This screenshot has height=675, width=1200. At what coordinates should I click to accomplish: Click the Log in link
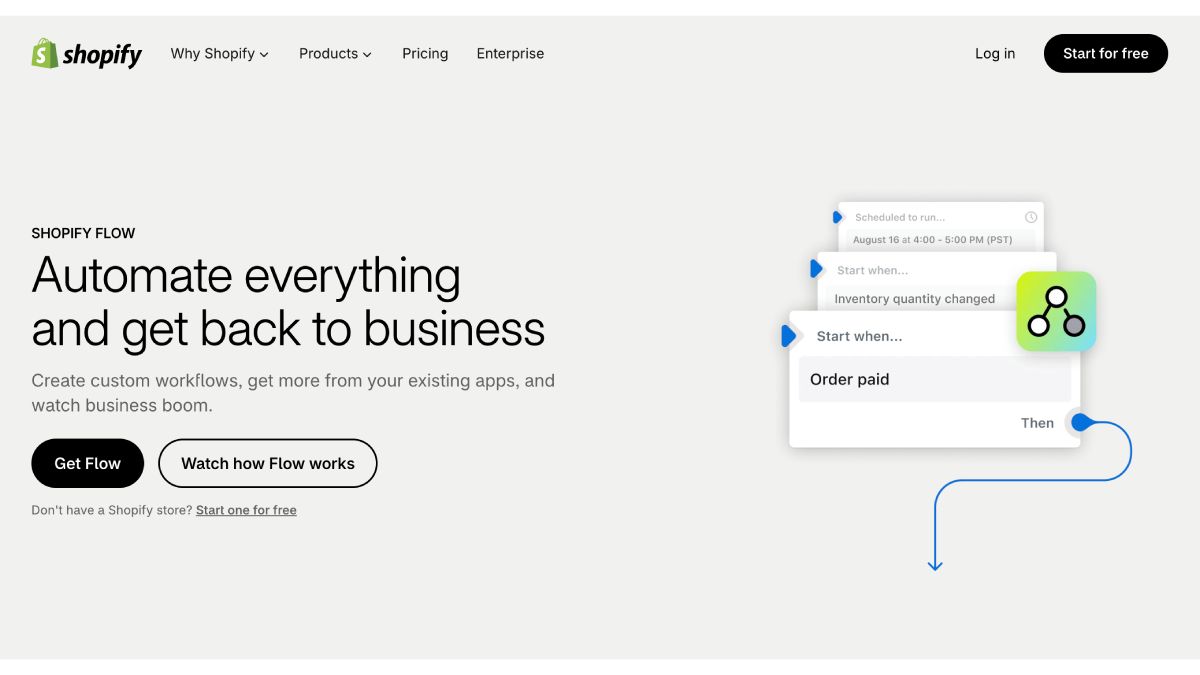point(995,54)
